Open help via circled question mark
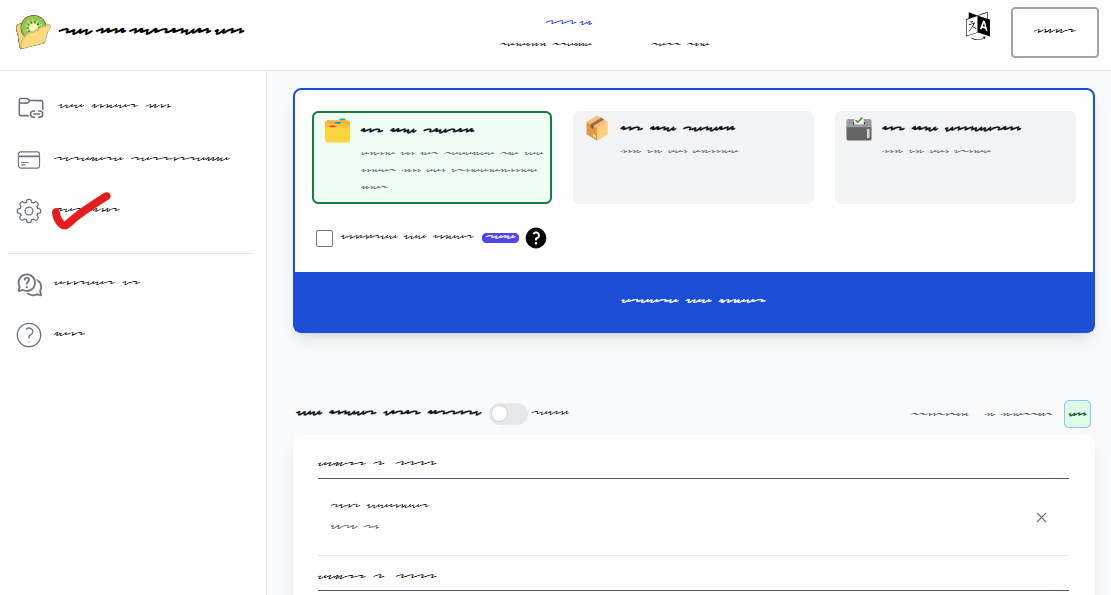The height and width of the screenshot is (595, 1111). [x=29, y=335]
